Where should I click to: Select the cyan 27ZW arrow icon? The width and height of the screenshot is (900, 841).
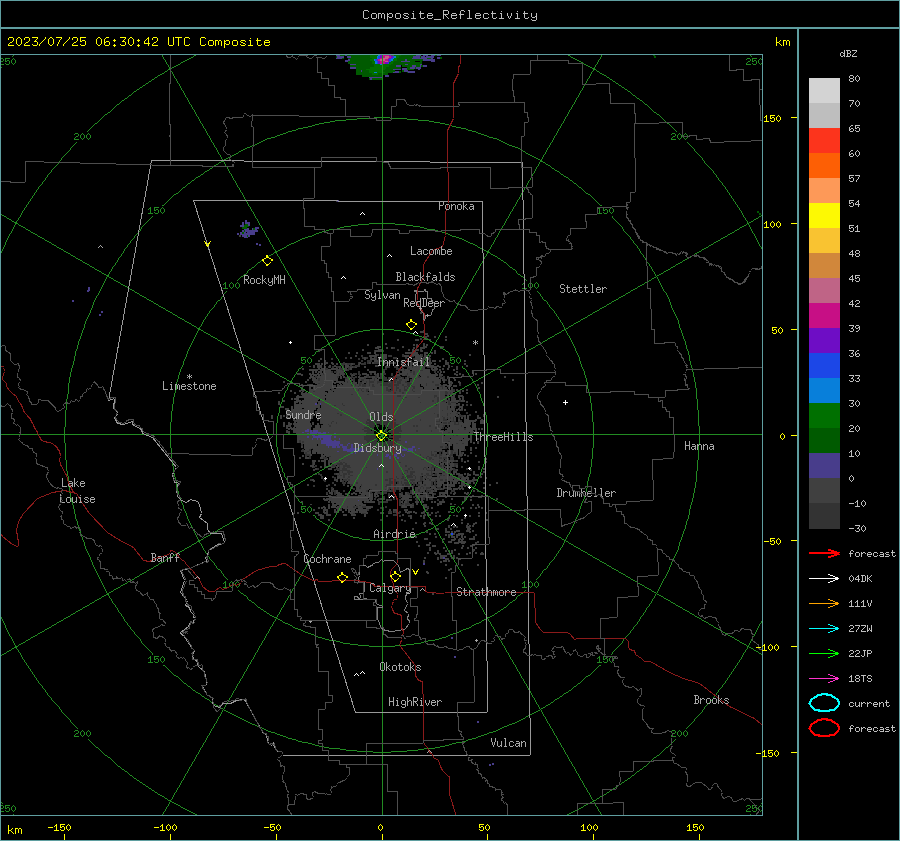coord(824,629)
